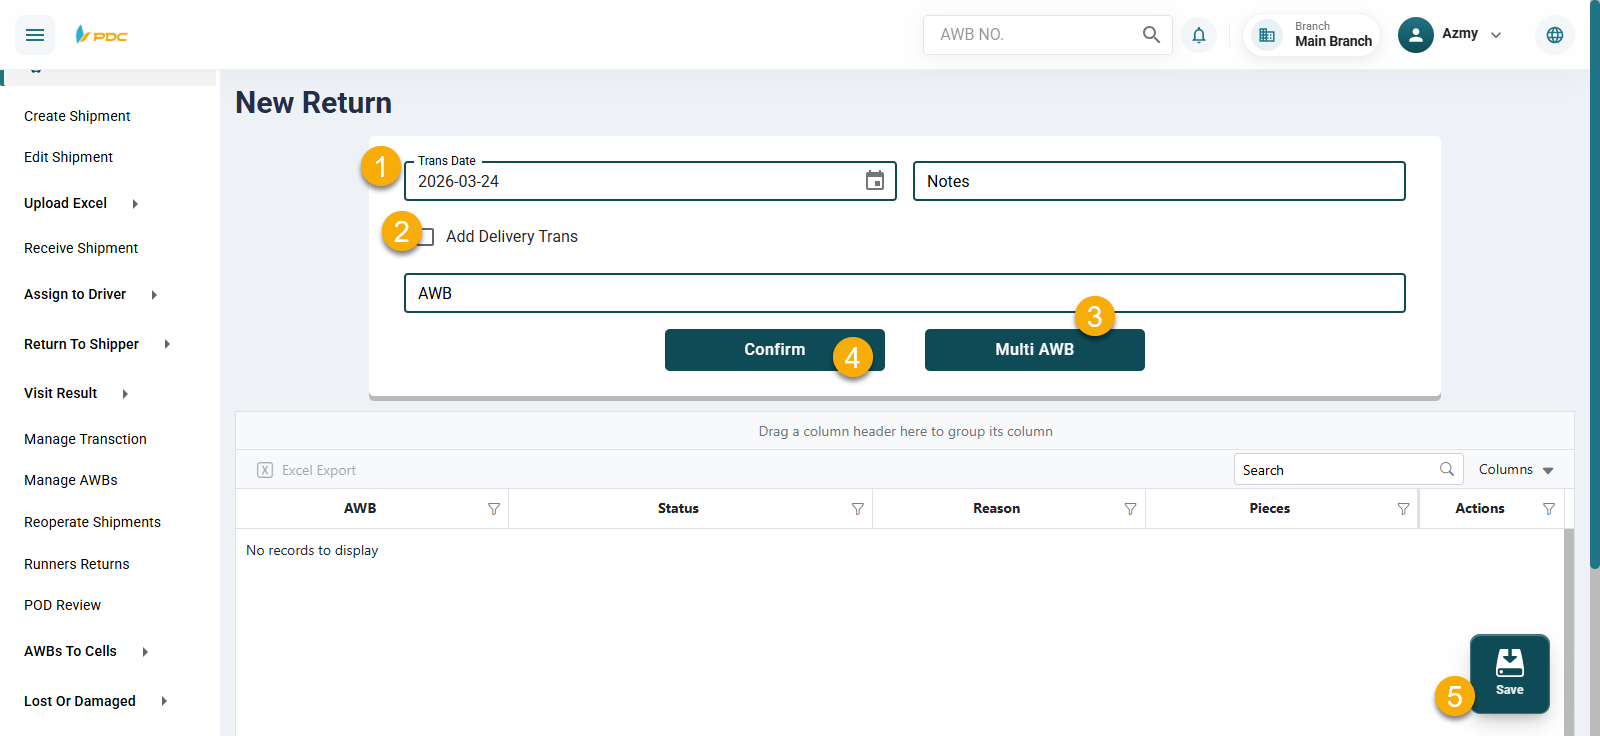Open the Columns chooser dropdown
Image resolution: width=1600 pixels, height=736 pixels.
point(1515,470)
